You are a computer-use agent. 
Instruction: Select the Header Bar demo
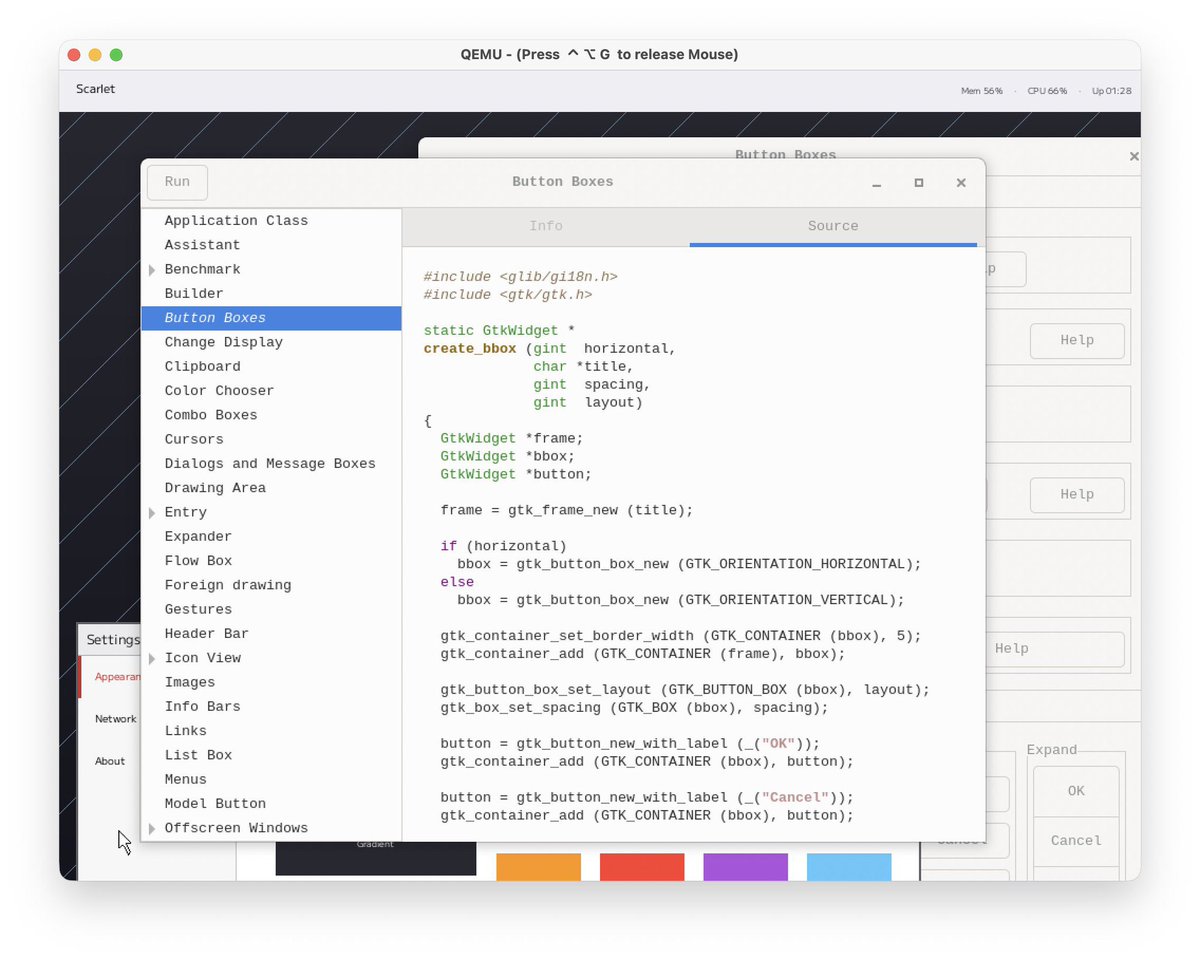(271, 634)
